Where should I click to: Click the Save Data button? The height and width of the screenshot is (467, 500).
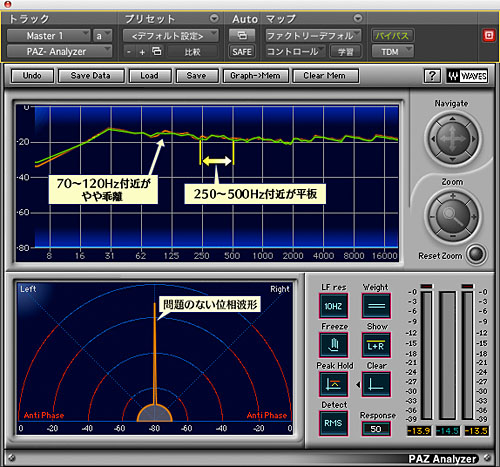pyautogui.click(x=91, y=76)
